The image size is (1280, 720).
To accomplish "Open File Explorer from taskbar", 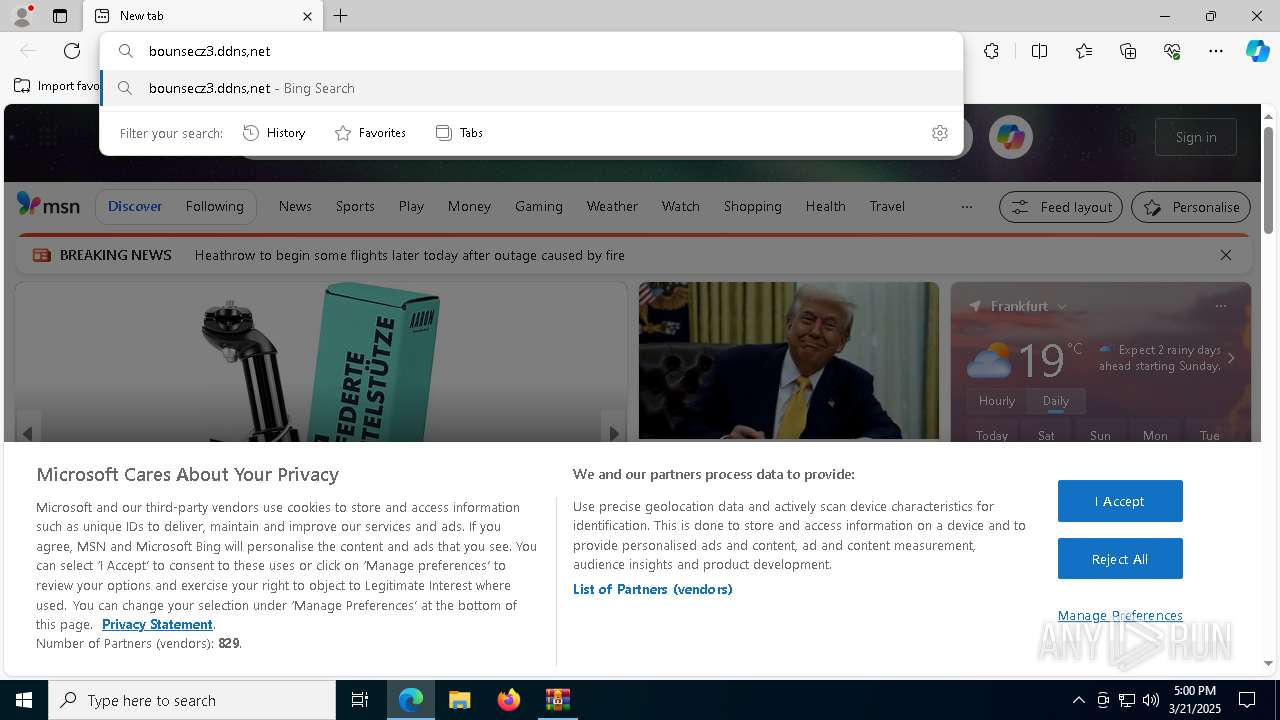I will (x=459, y=700).
